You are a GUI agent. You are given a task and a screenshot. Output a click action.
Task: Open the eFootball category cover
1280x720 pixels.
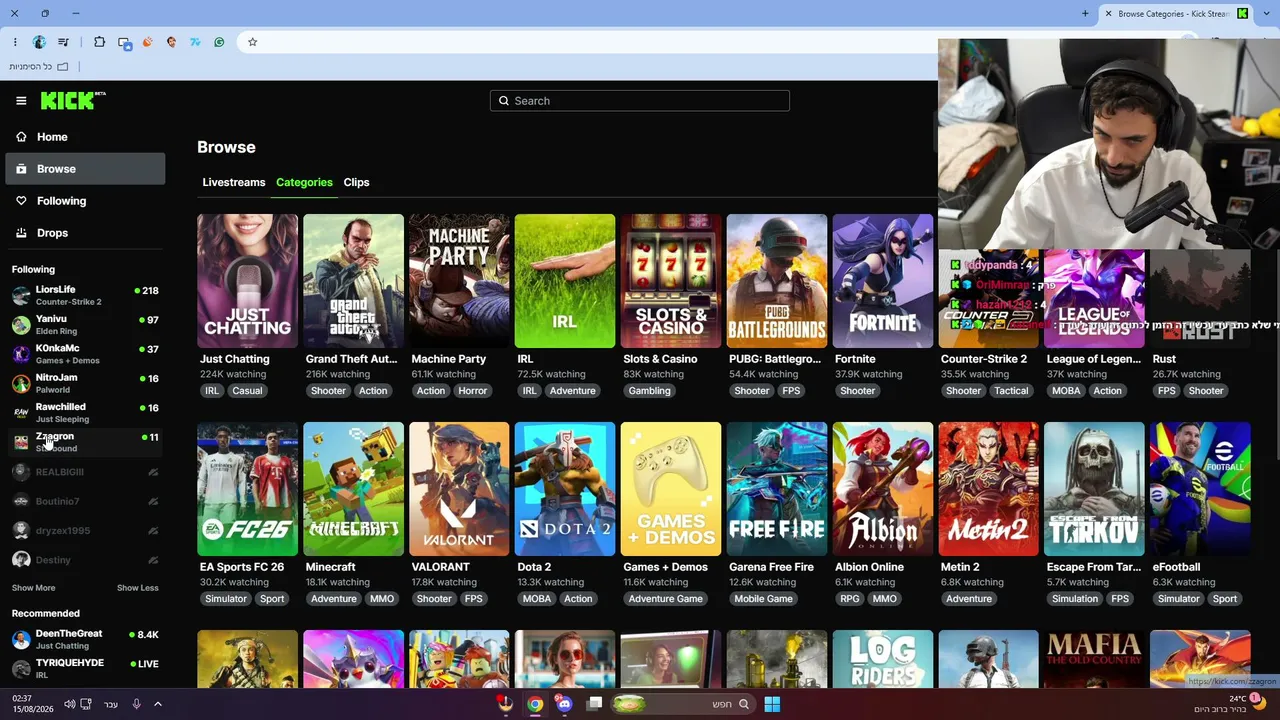[1200, 489]
